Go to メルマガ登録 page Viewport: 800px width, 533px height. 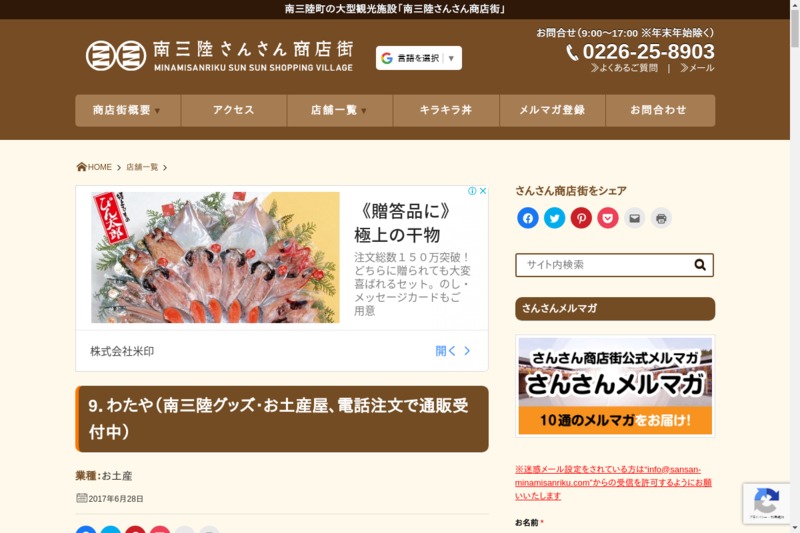click(x=552, y=110)
